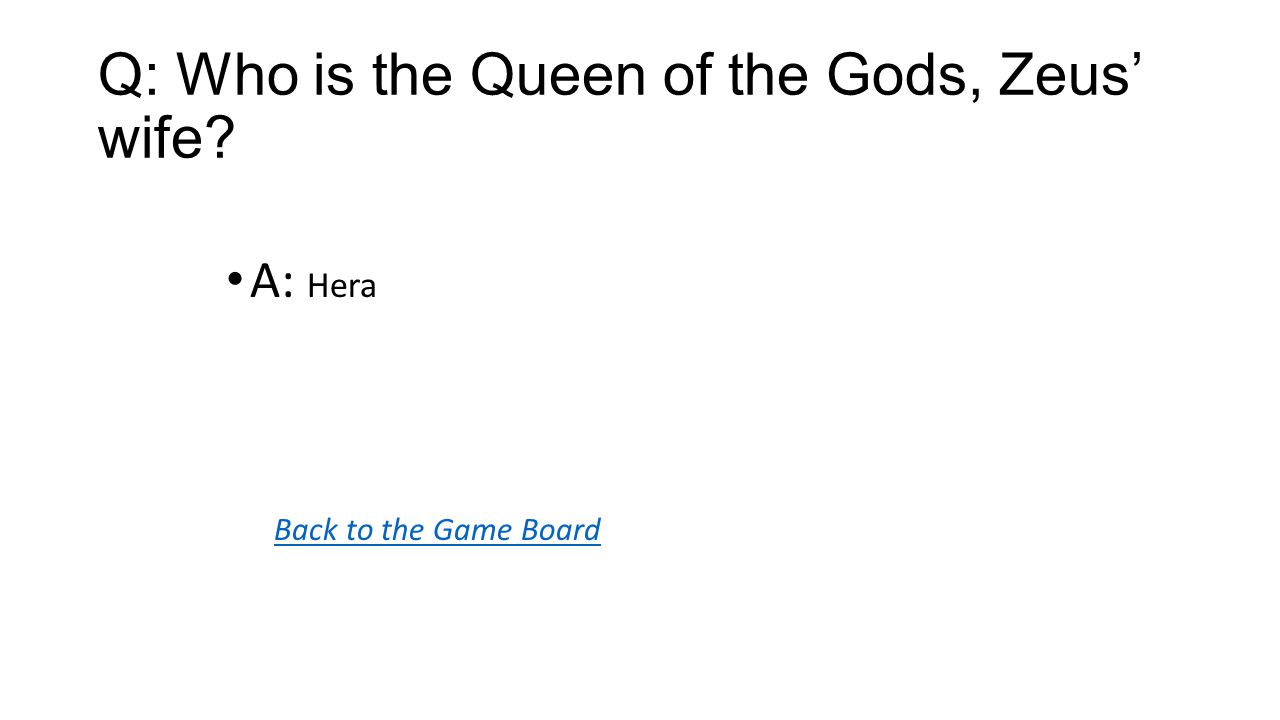Click the word wife? in the title
Viewport: 1280px width, 720px height.
(166, 137)
